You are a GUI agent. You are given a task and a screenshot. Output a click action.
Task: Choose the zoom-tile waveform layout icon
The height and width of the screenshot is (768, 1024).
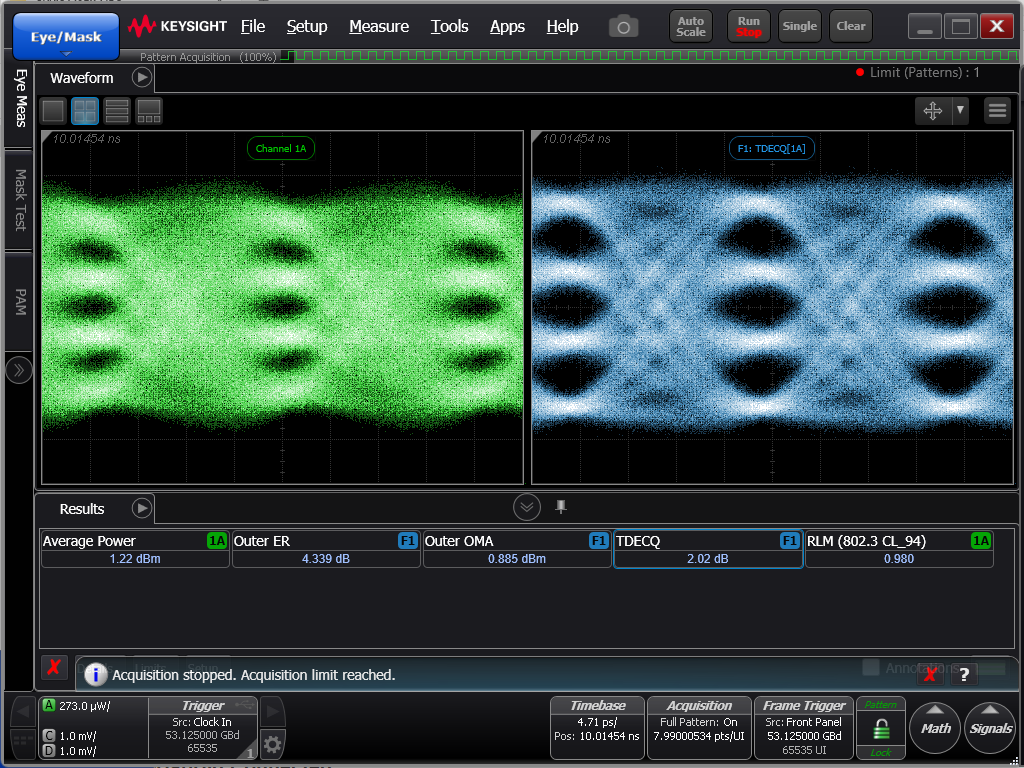tap(149, 111)
